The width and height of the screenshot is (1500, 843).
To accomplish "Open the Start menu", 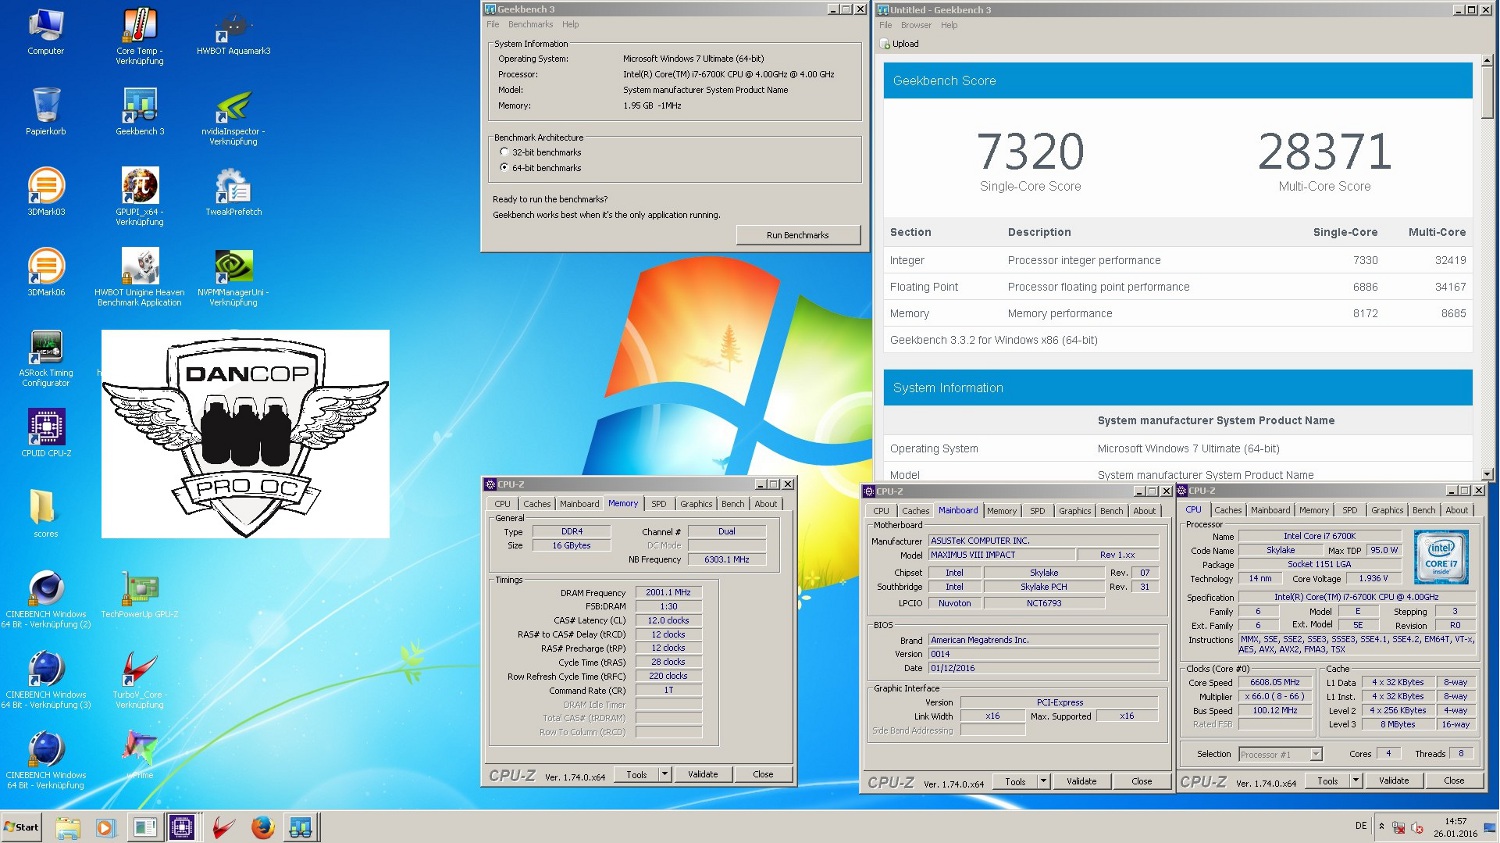I will tap(21, 827).
